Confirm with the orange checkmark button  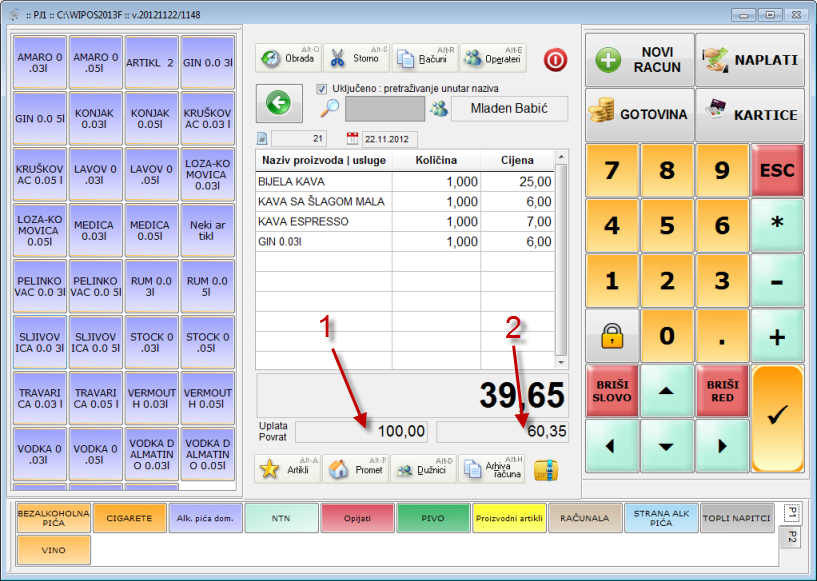coord(777,418)
